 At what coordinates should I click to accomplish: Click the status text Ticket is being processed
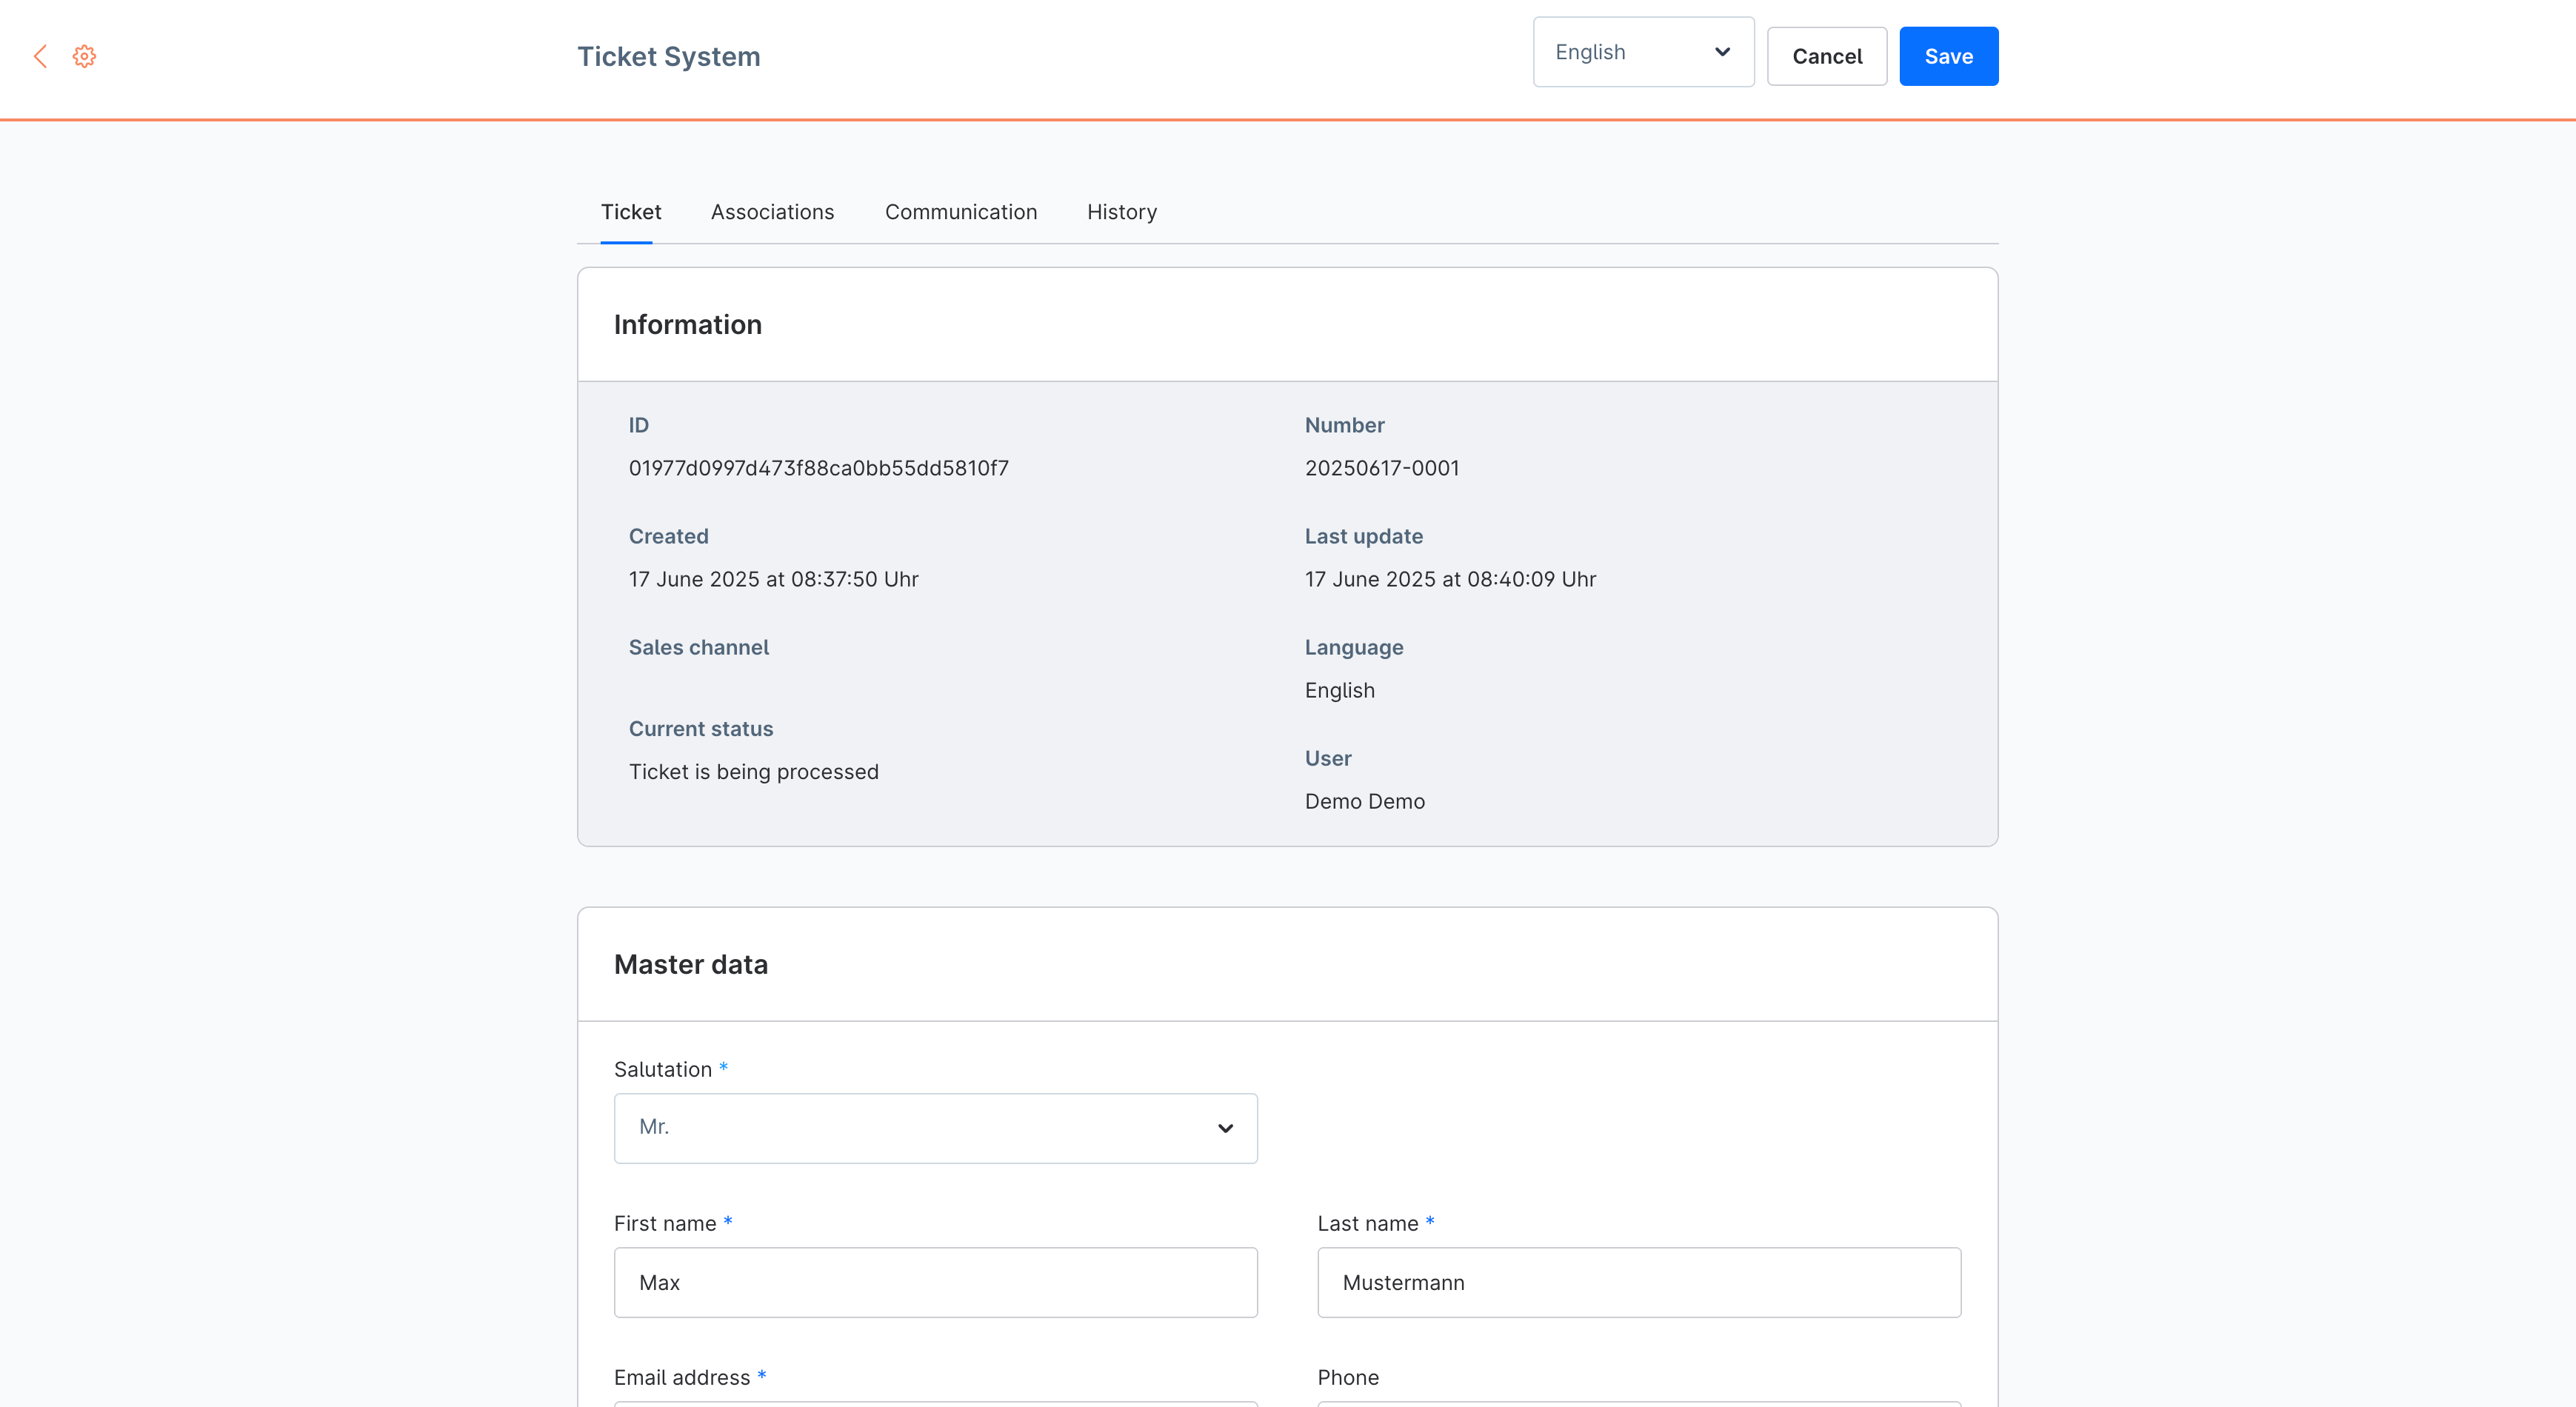753,772
